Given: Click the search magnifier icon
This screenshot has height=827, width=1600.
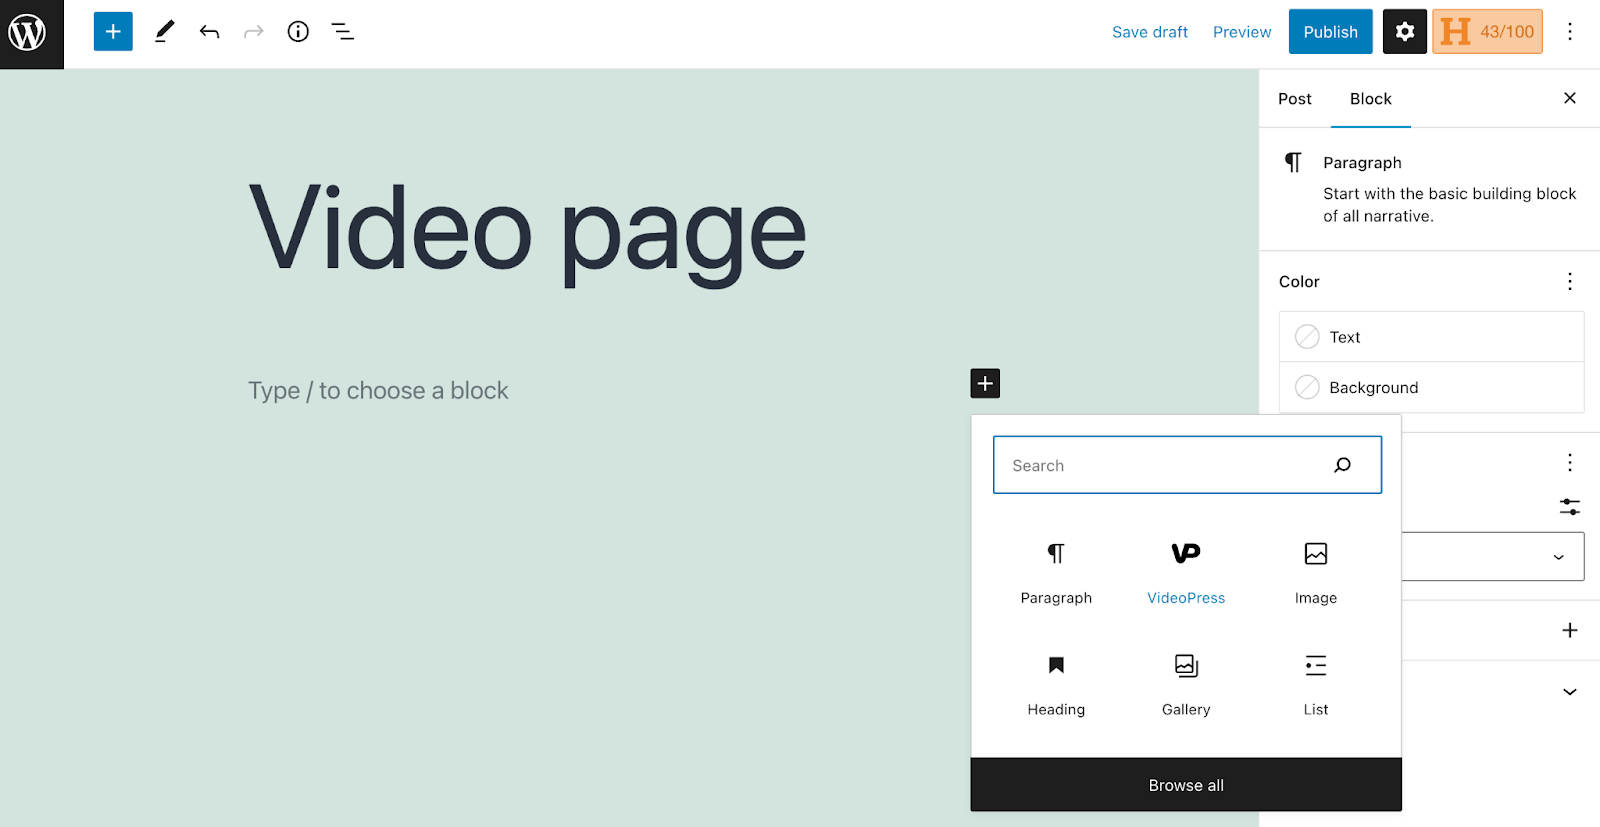Looking at the screenshot, I should [x=1343, y=465].
